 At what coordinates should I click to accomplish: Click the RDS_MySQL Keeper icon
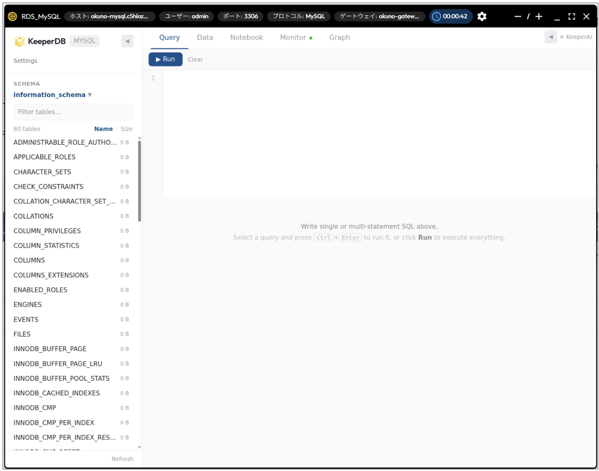coord(13,16)
